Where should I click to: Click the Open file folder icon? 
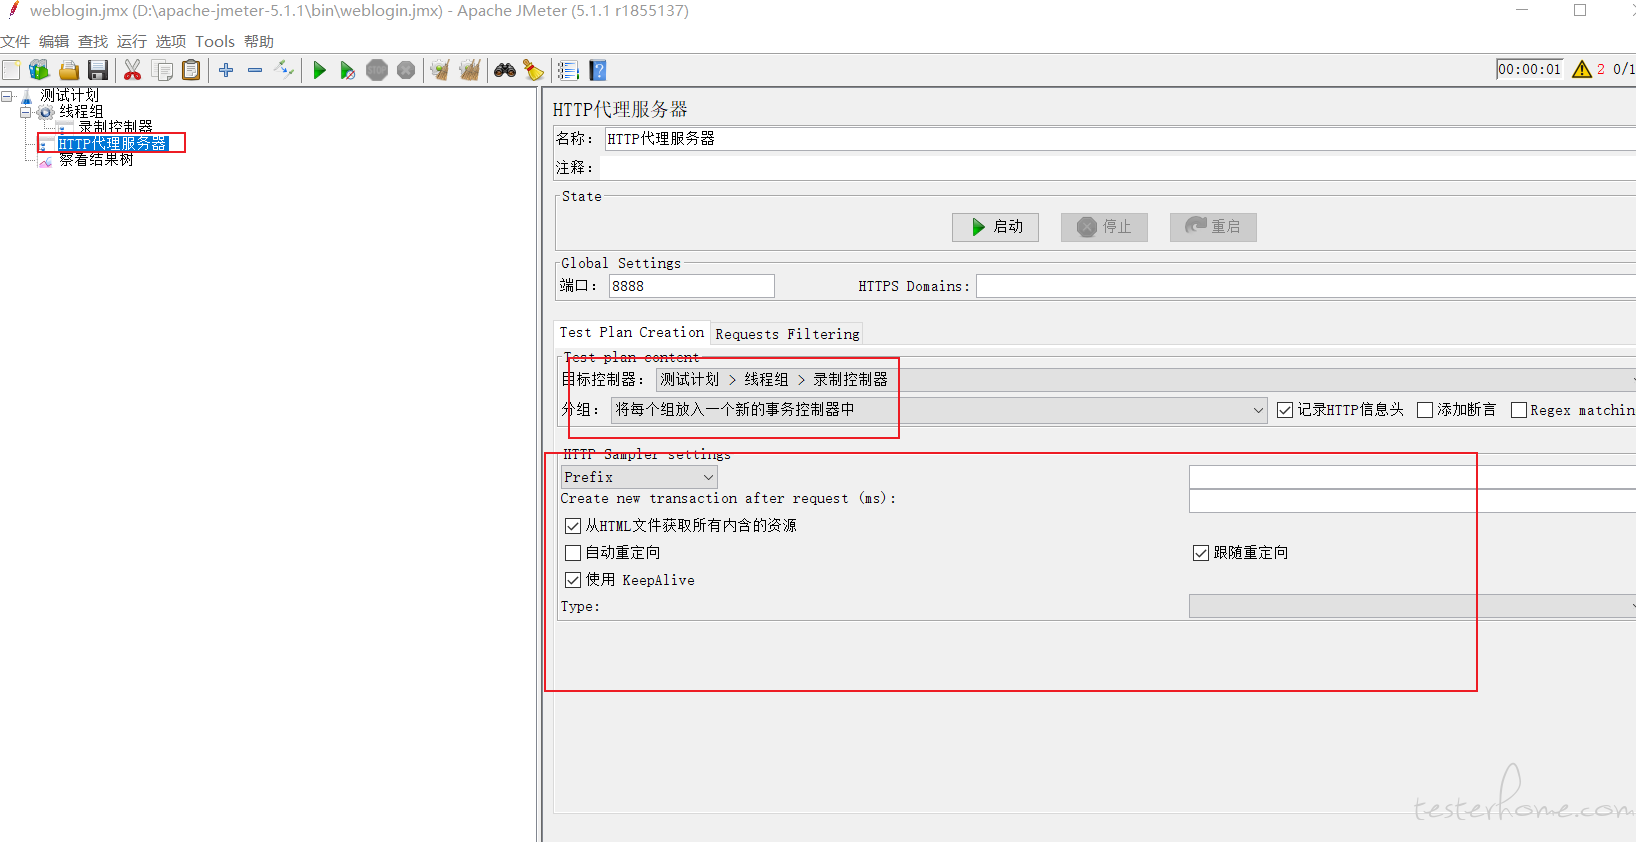point(69,70)
